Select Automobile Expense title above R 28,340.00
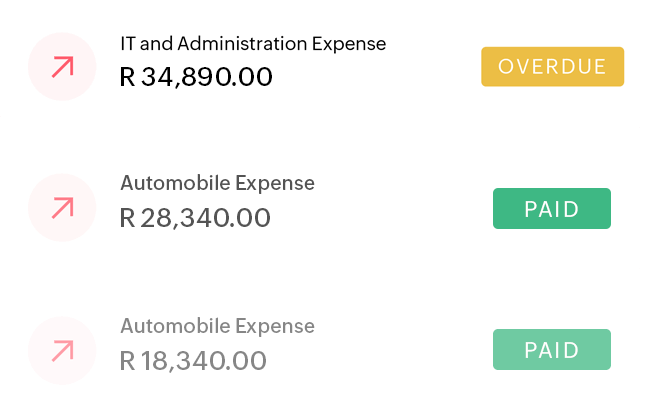650x415 pixels. pyautogui.click(x=217, y=184)
